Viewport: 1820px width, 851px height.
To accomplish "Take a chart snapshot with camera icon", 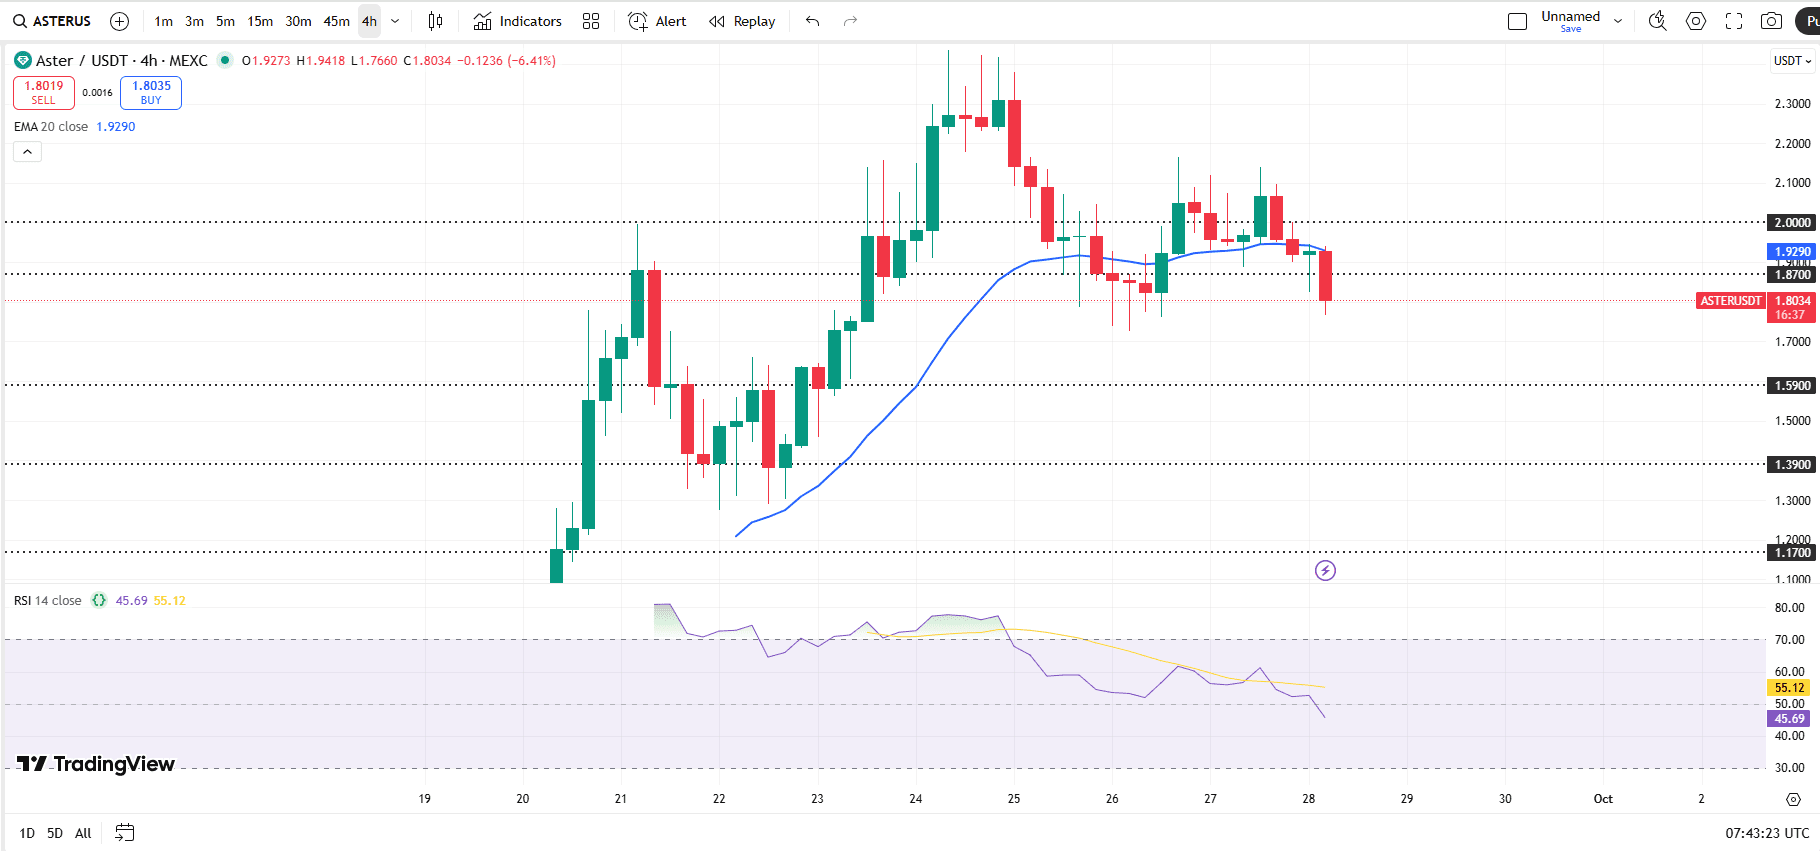I will (1771, 21).
